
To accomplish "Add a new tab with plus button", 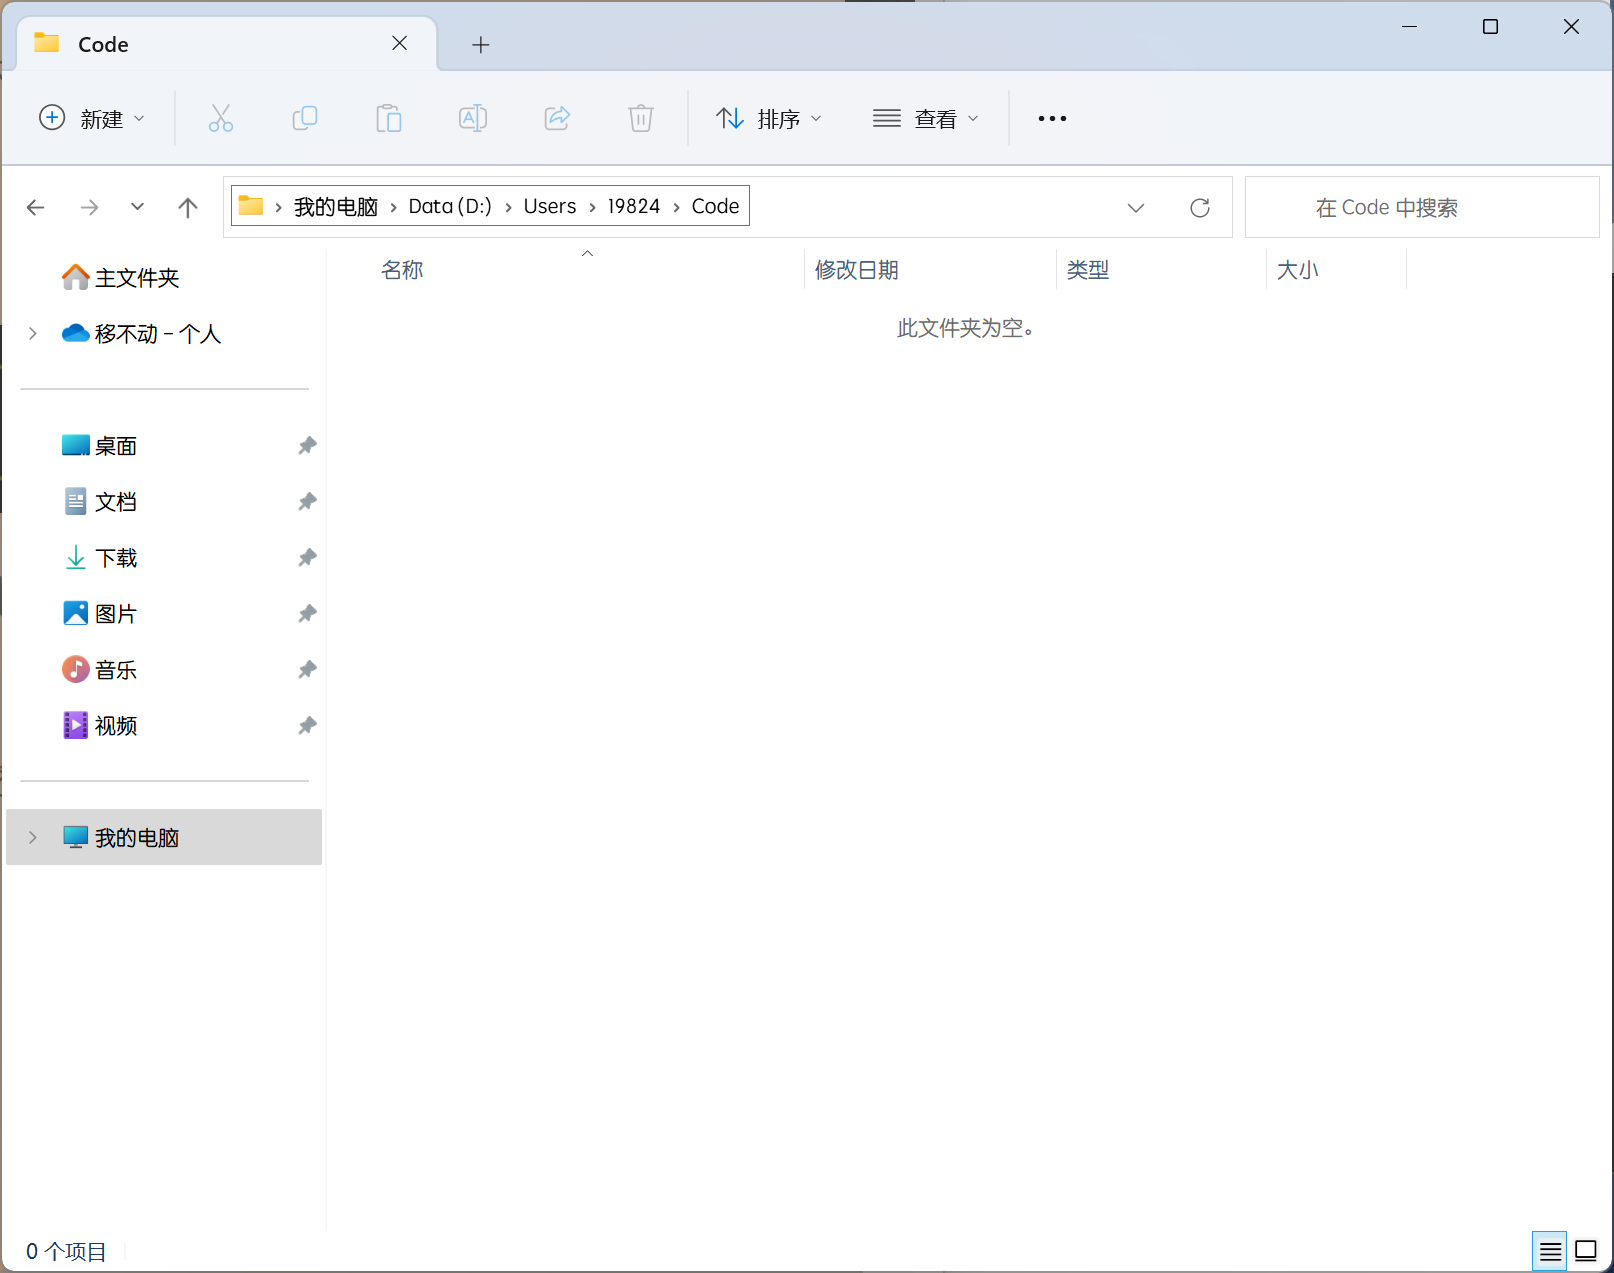I will pyautogui.click(x=481, y=44).
